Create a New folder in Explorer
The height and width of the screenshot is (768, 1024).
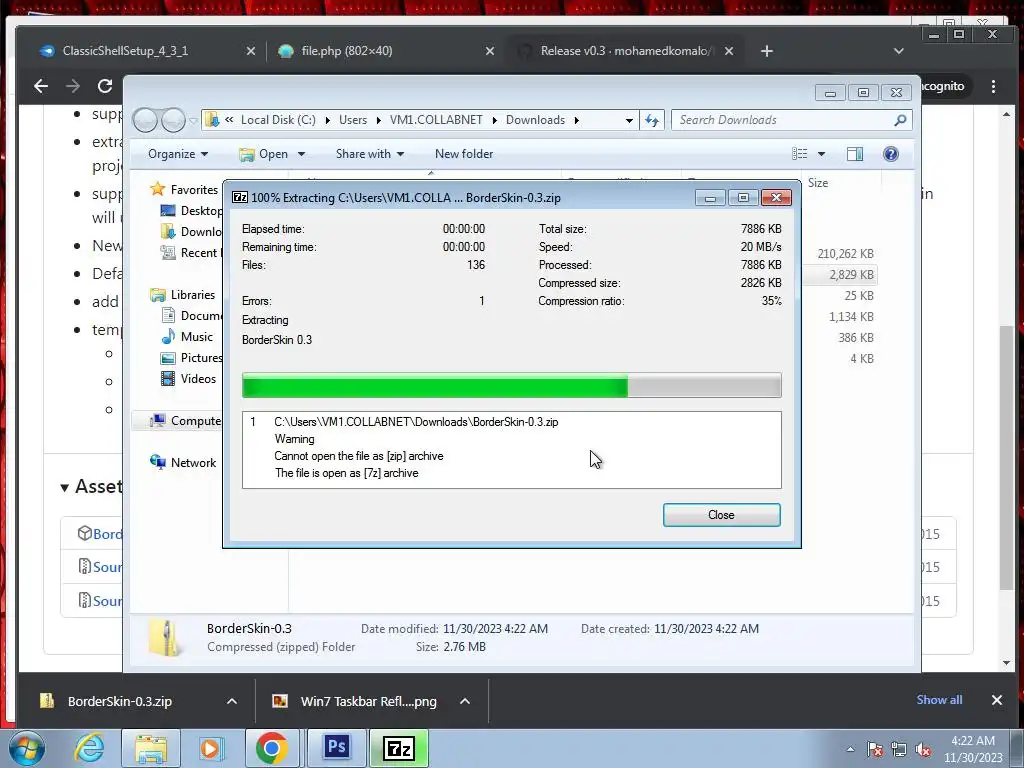464,154
